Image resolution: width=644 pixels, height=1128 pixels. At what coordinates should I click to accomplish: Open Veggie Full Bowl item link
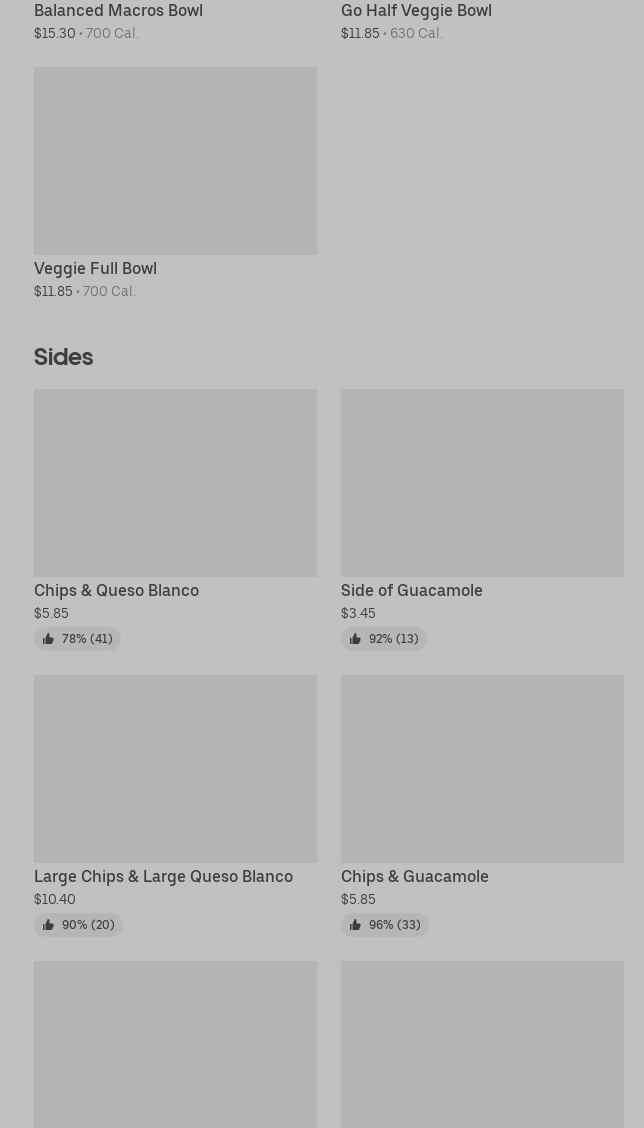coord(95,269)
